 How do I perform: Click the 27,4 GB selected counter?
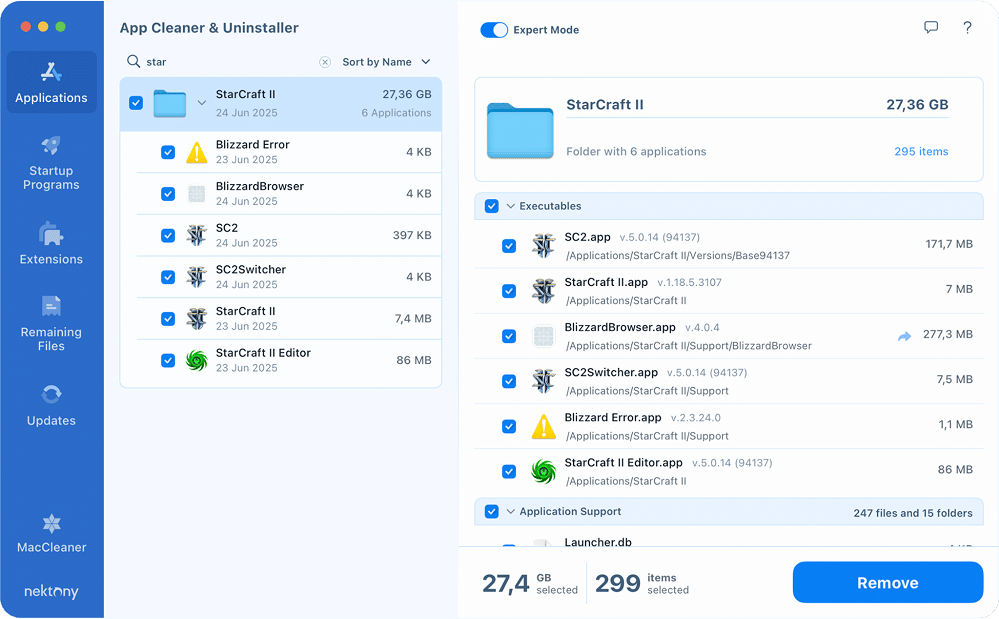(x=529, y=583)
